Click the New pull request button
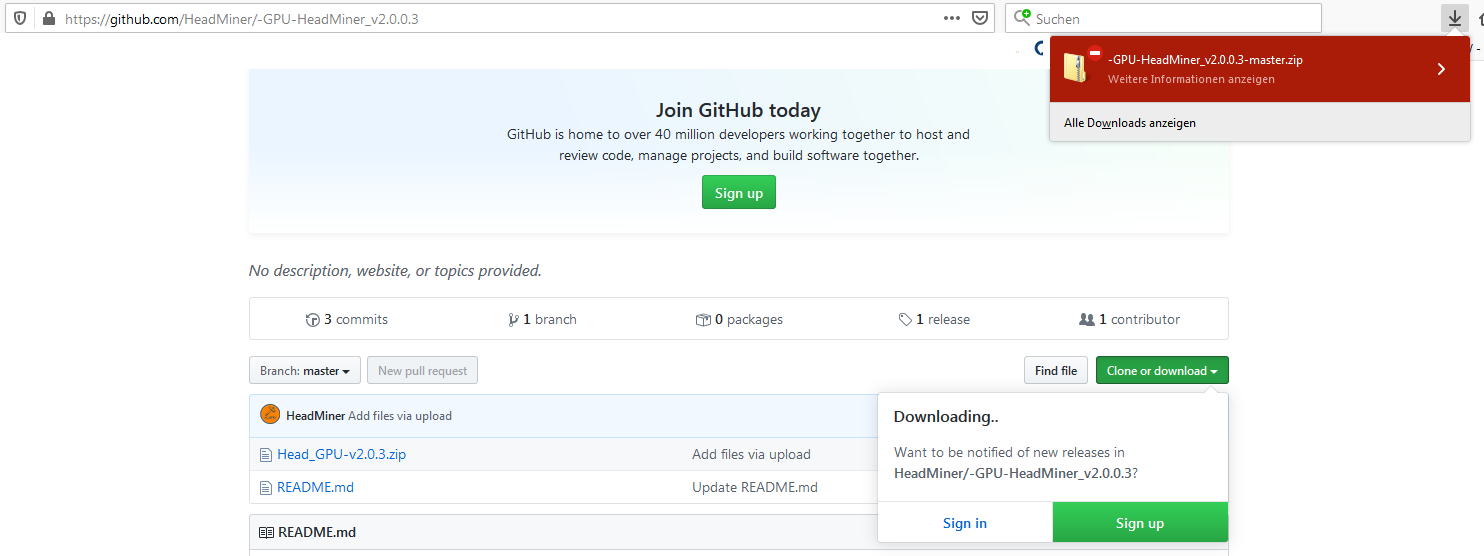Screen dimensions: 1484x556 423,371
